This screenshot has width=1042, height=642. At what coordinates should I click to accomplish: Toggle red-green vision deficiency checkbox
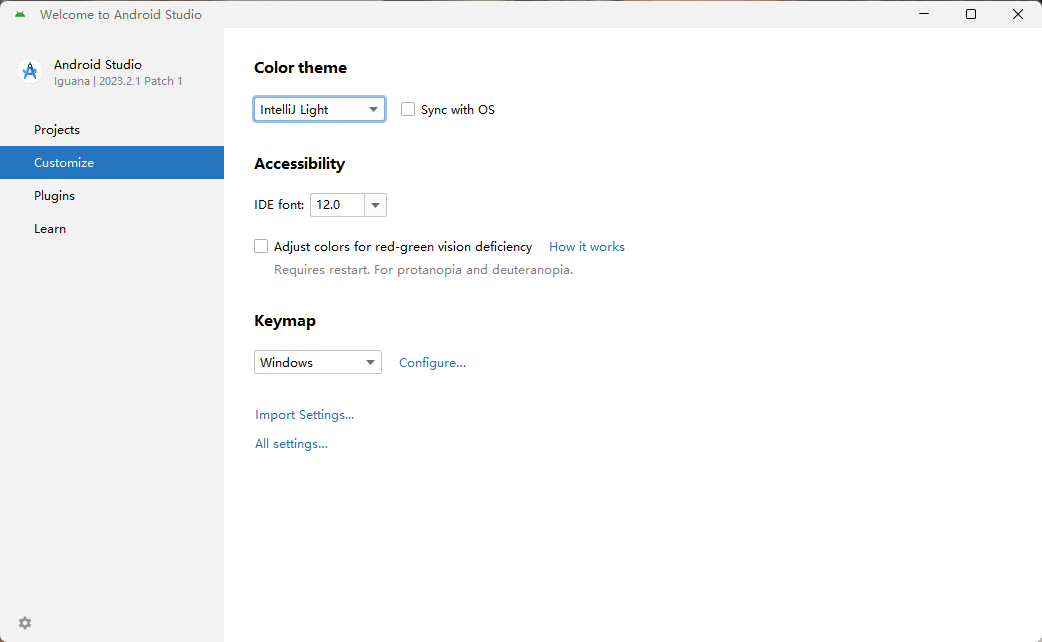(x=261, y=247)
